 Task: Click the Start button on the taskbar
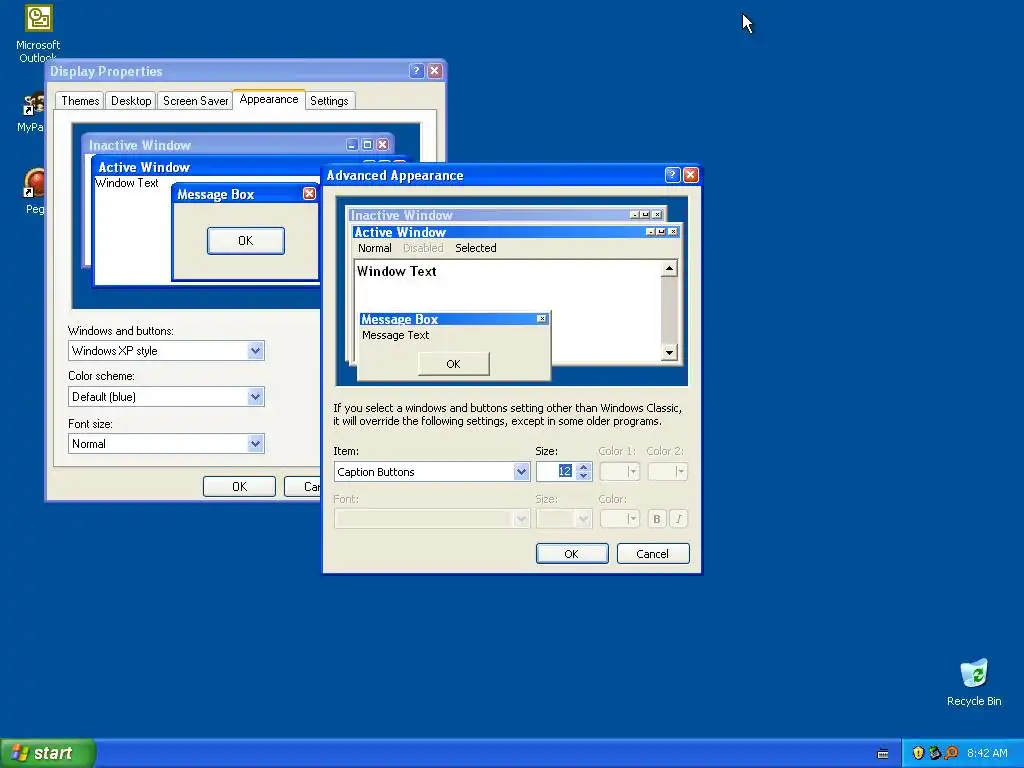(x=48, y=753)
